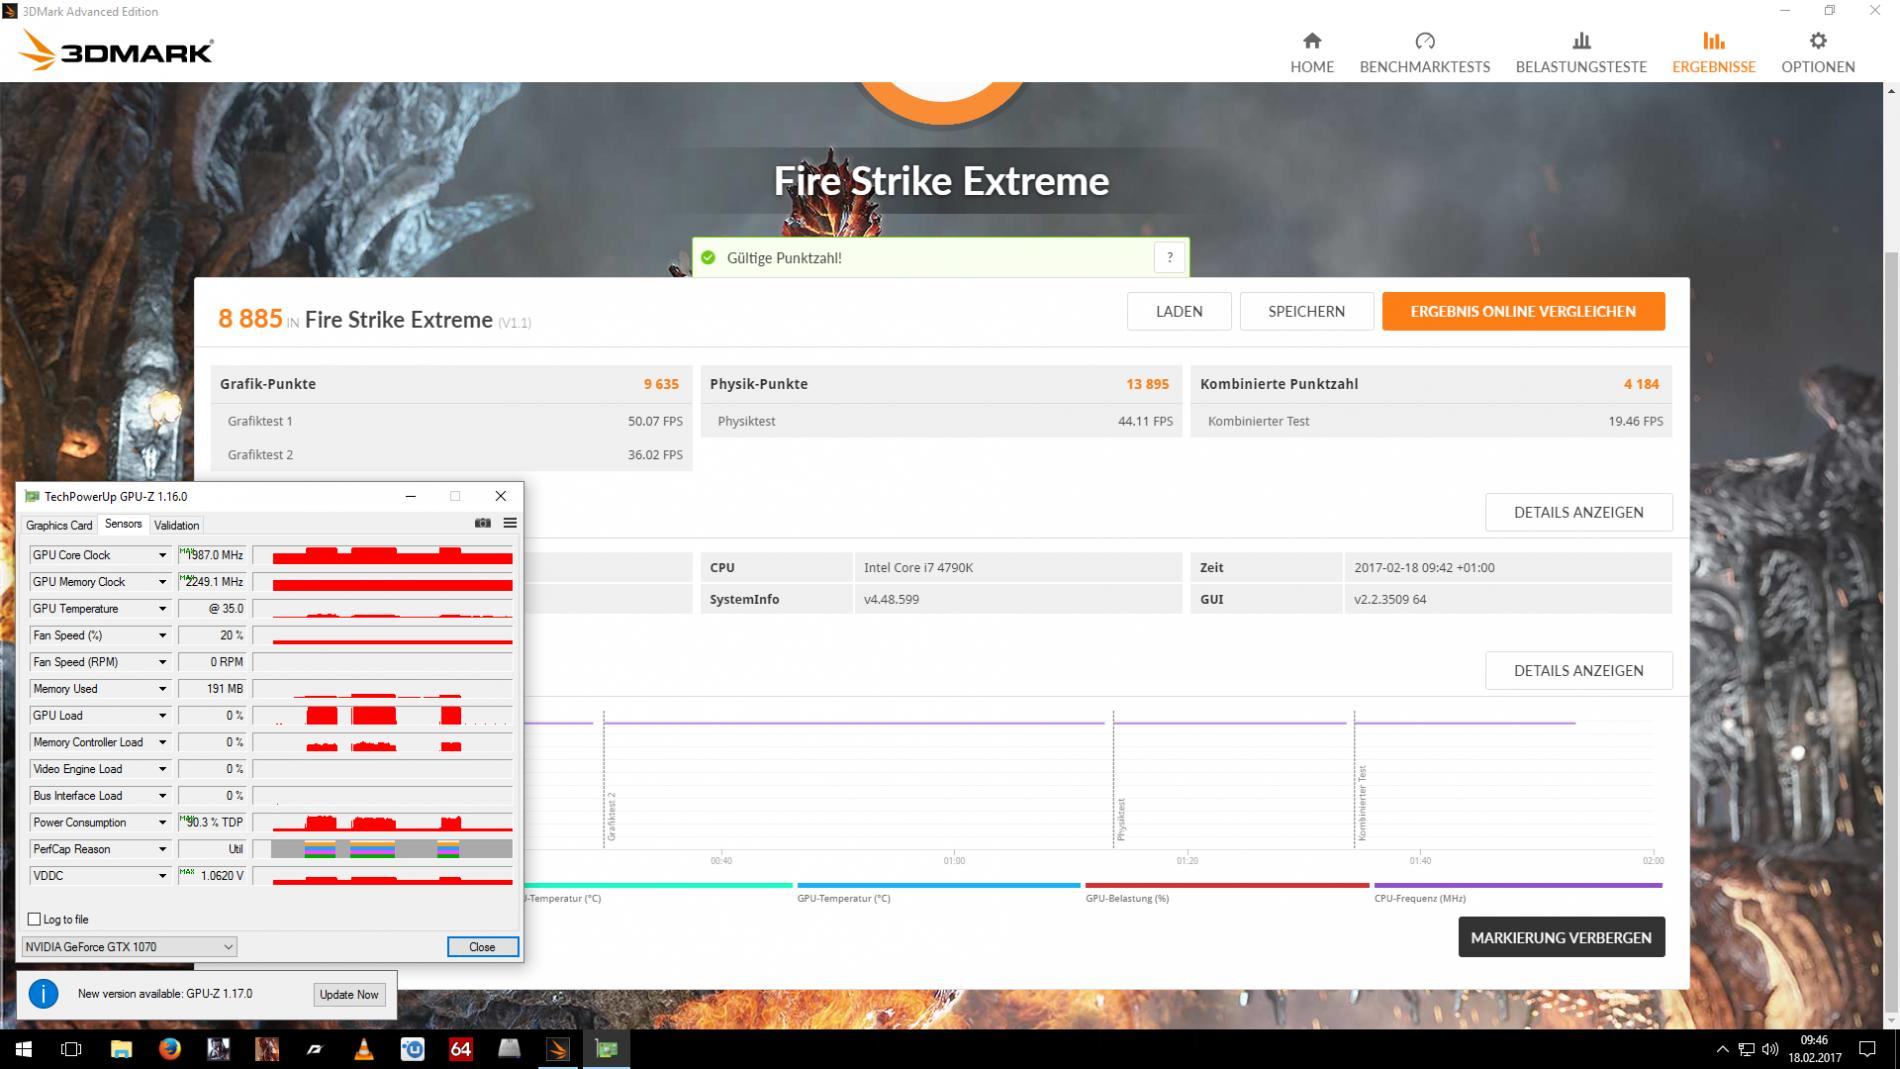Open the GPU-Z hamburger menu

[510, 523]
